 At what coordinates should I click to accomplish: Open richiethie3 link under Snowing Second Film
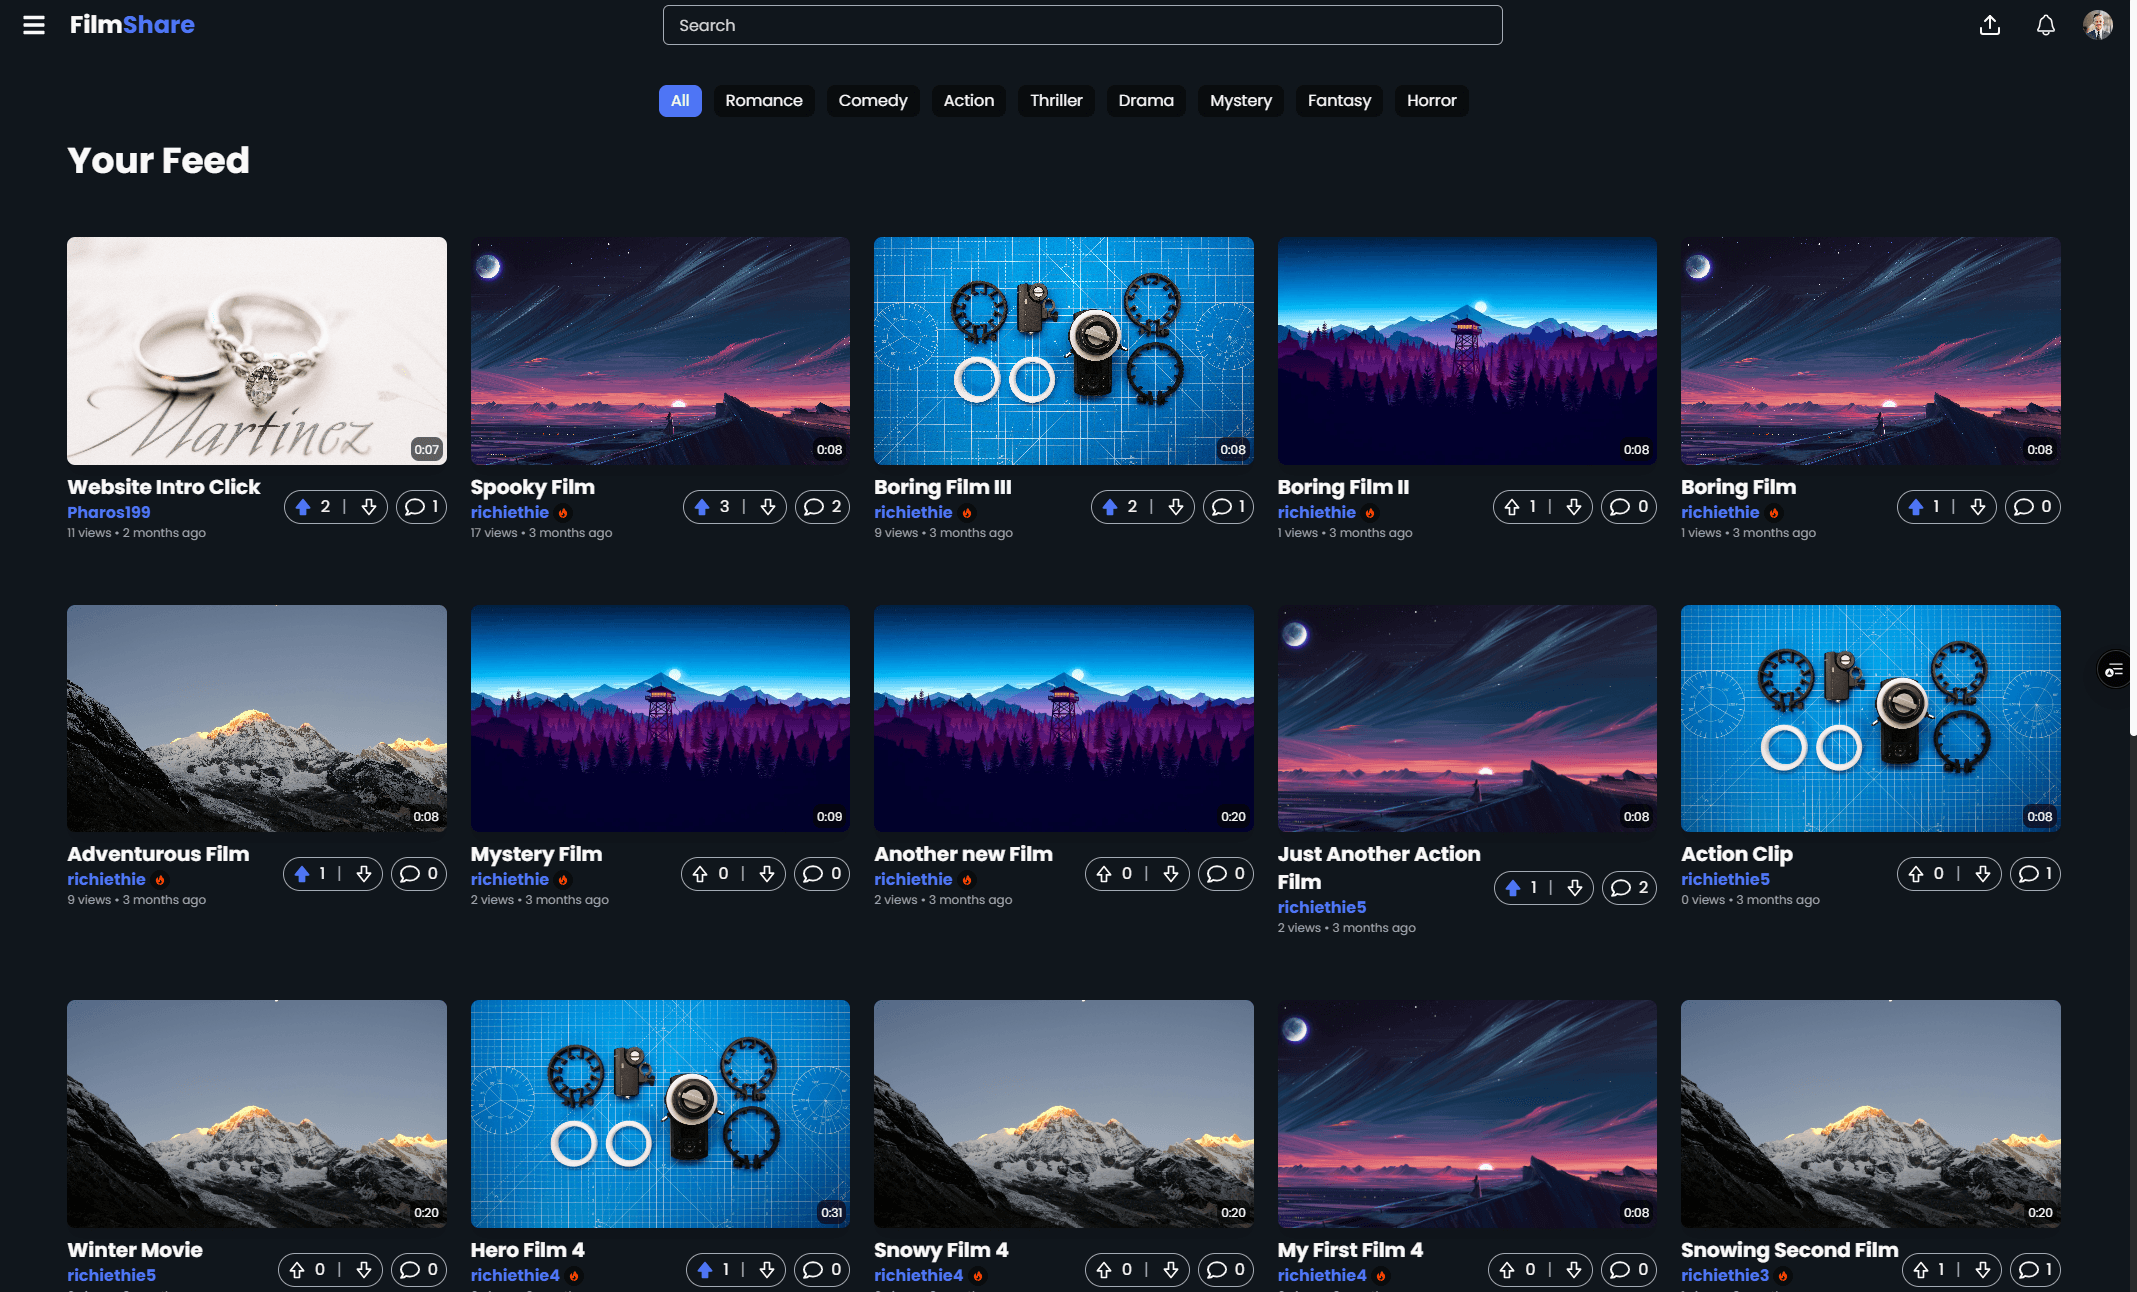click(1725, 1275)
